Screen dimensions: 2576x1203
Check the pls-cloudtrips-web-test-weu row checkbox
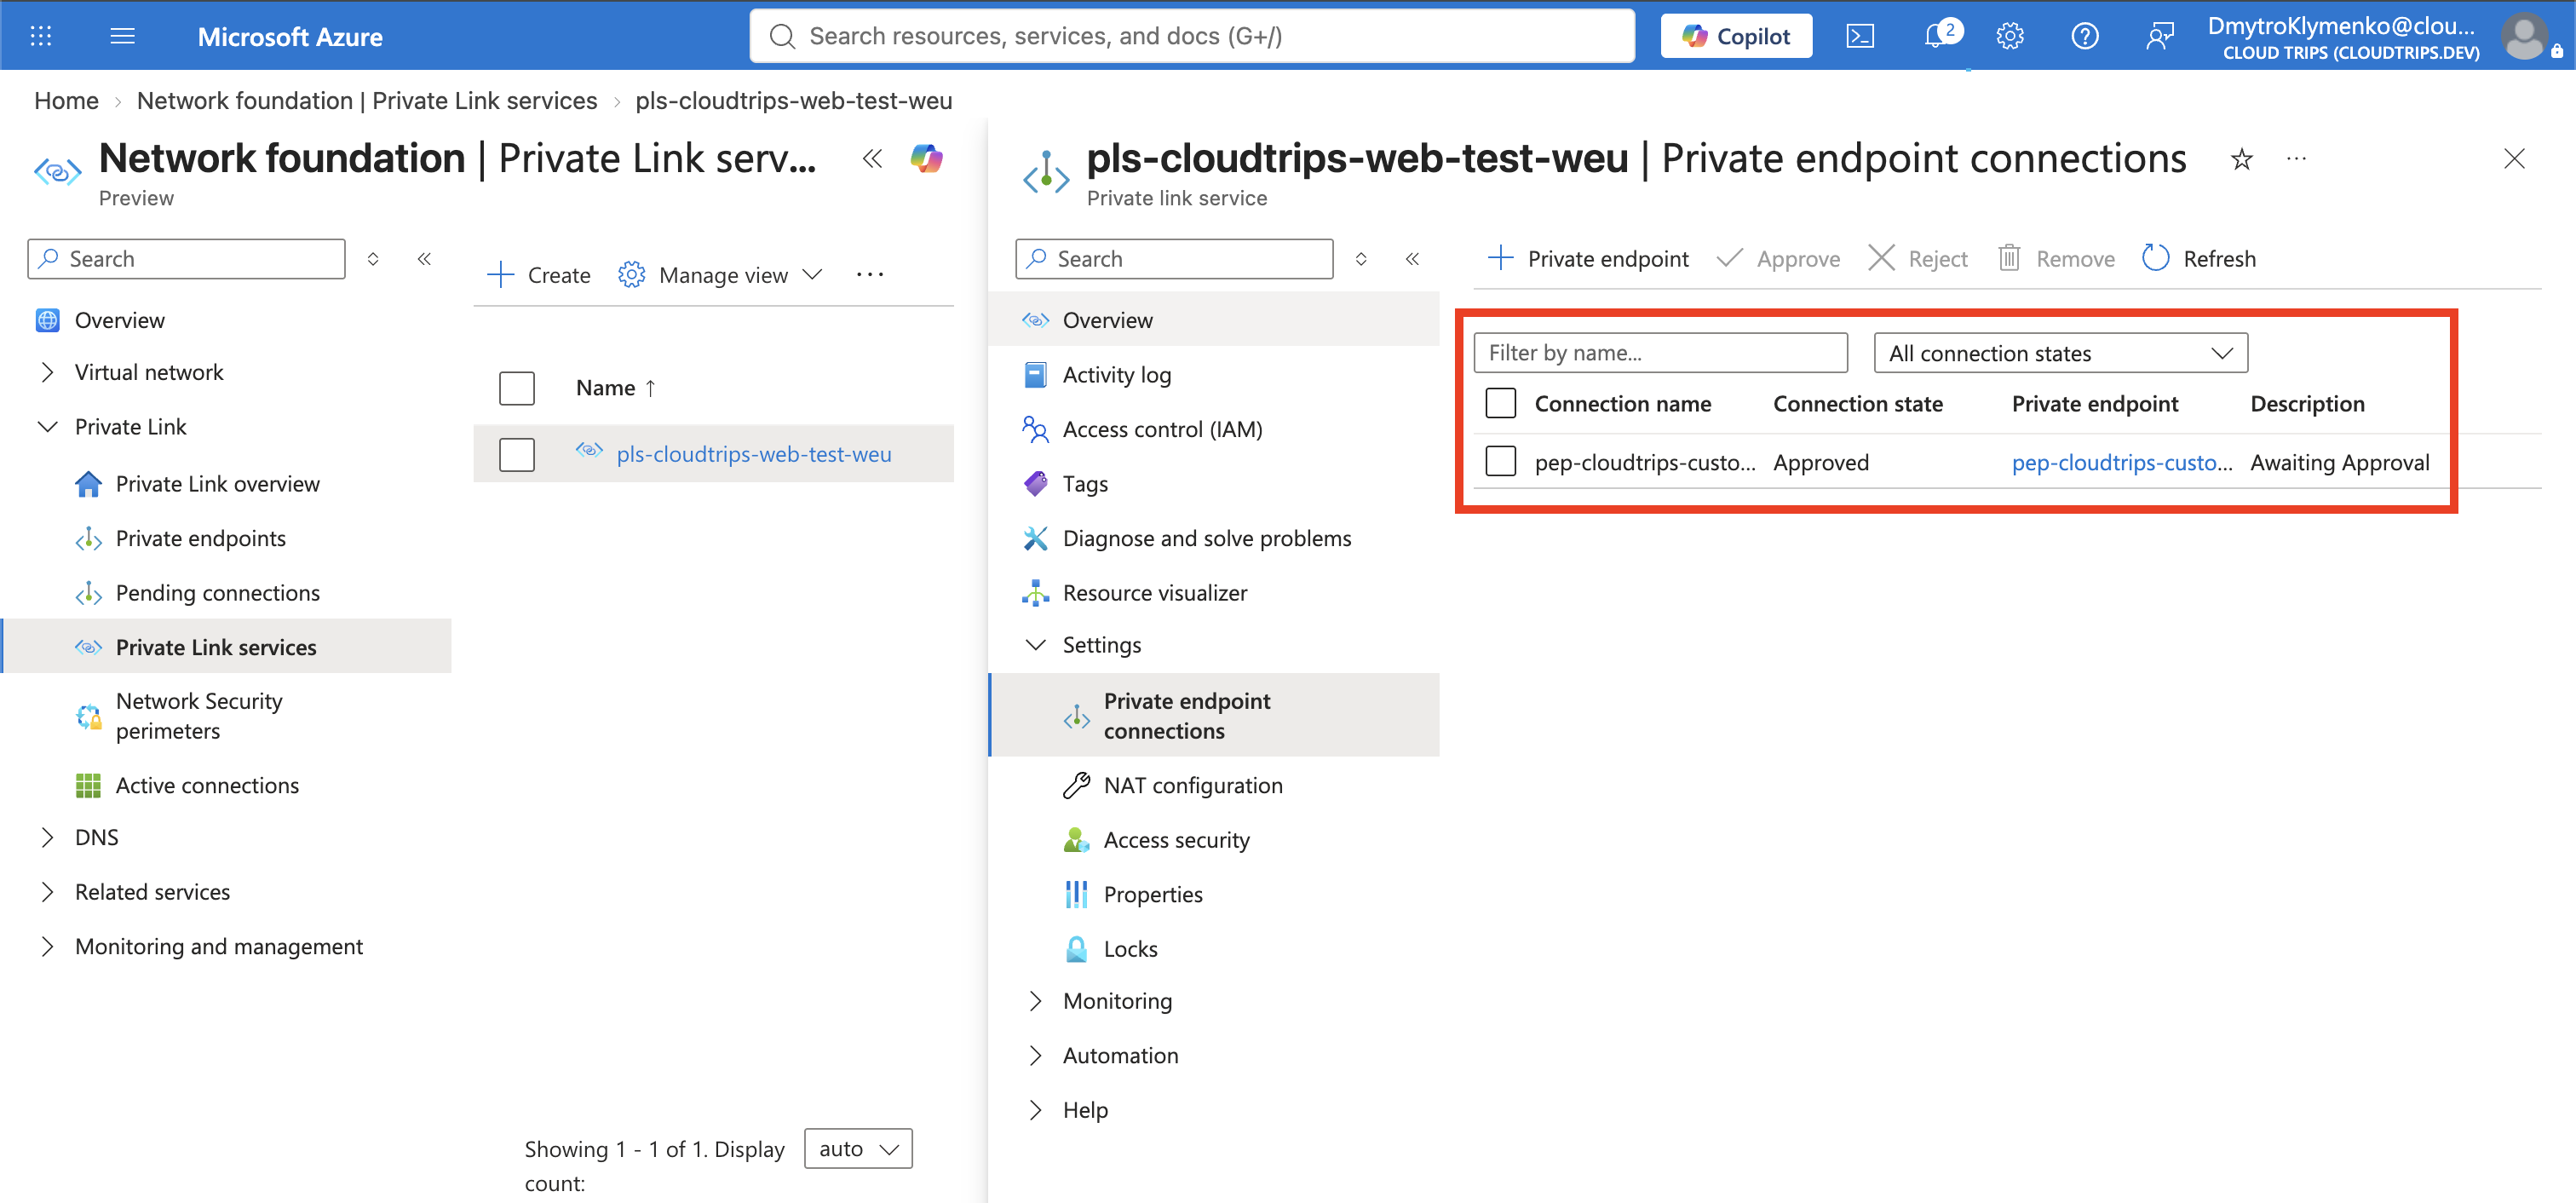pyautogui.click(x=517, y=454)
